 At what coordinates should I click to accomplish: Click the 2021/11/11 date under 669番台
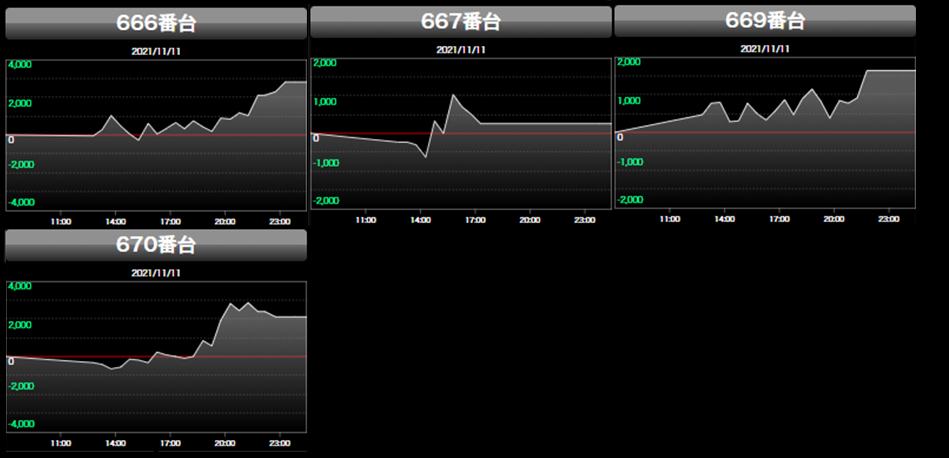coord(765,48)
